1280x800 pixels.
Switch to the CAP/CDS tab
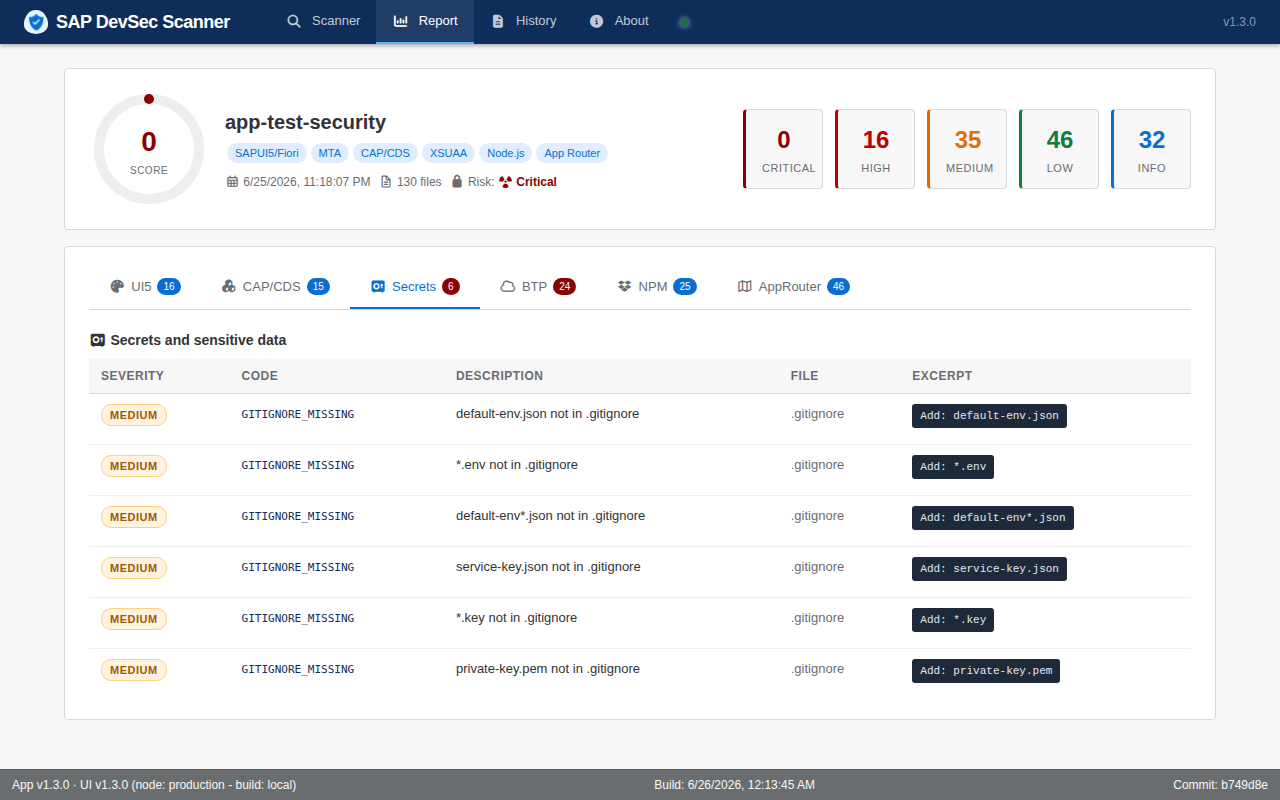click(x=275, y=287)
